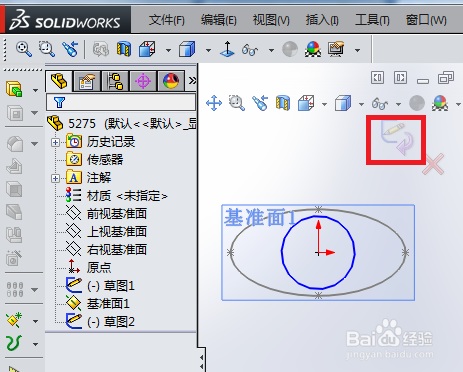
Task: Open extrude feature dropdown in sidebar
Action: pyautogui.click(x=35, y=90)
